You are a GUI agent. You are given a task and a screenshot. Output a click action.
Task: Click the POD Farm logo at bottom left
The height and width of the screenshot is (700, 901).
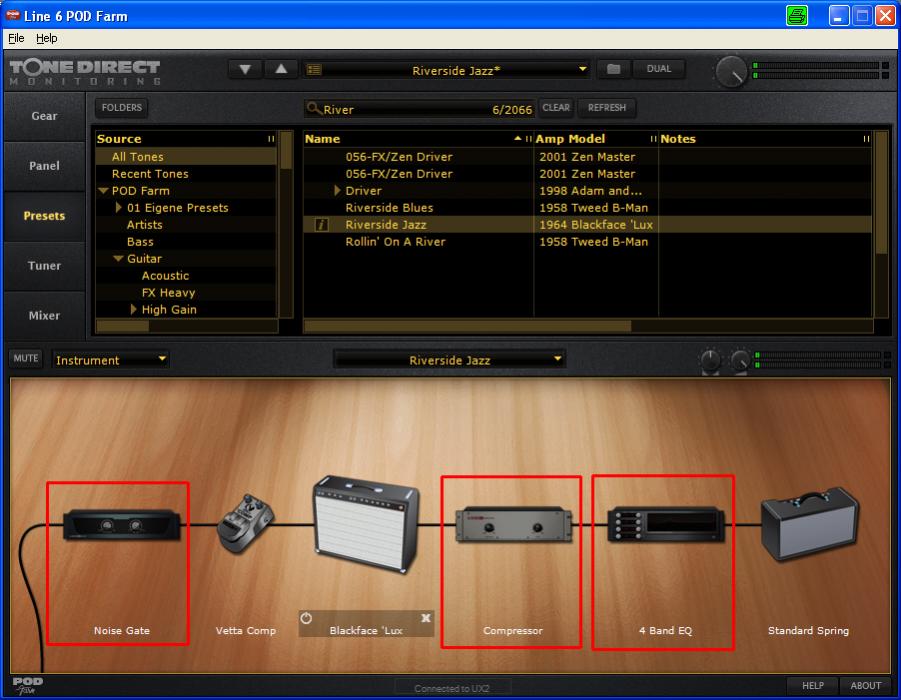[x=27, y=684]
